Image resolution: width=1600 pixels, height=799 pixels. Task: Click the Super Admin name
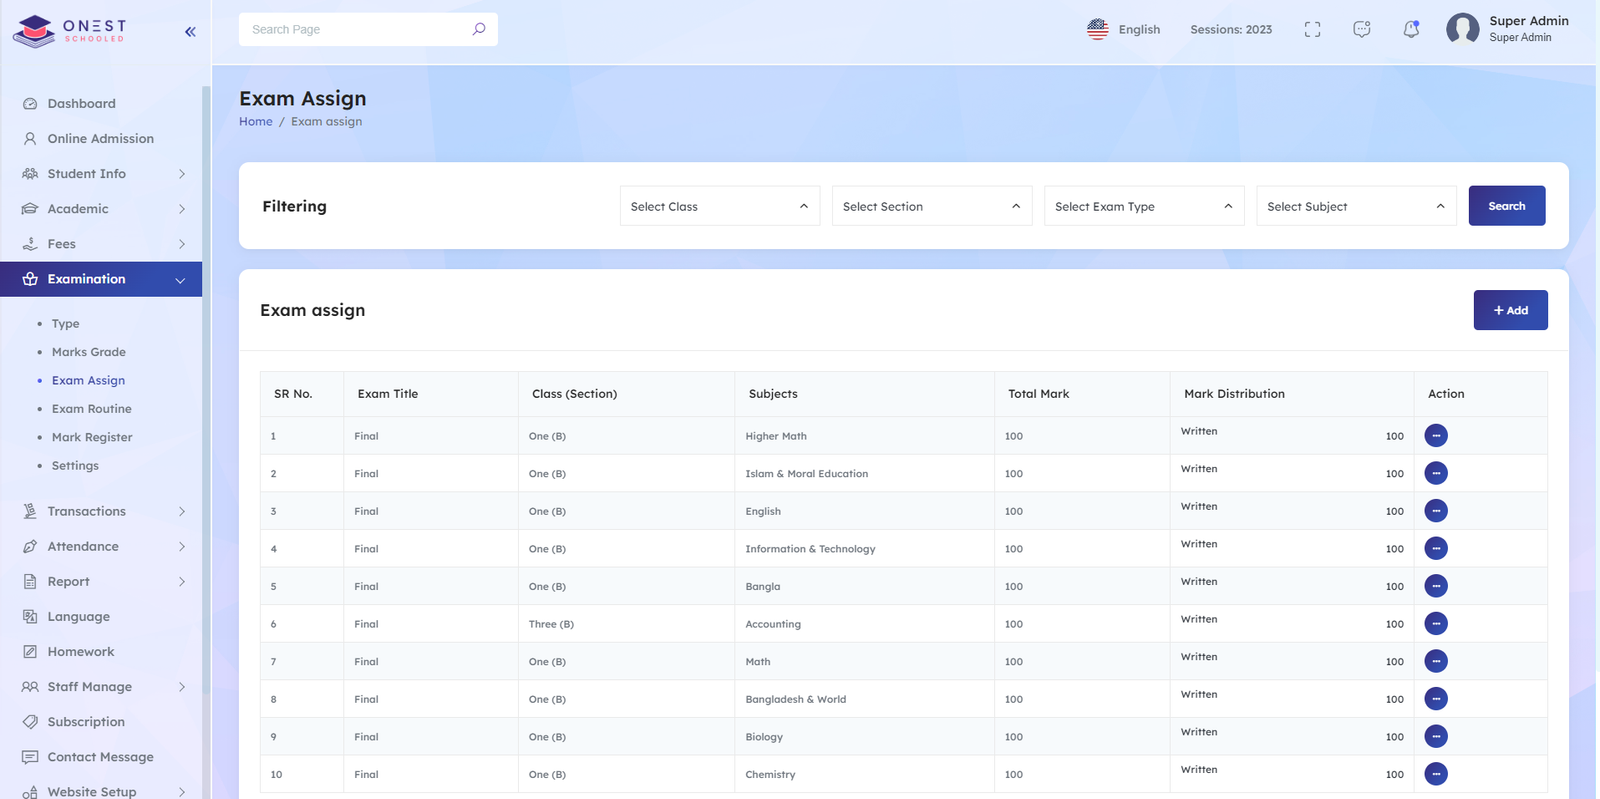click(1529, 21)
